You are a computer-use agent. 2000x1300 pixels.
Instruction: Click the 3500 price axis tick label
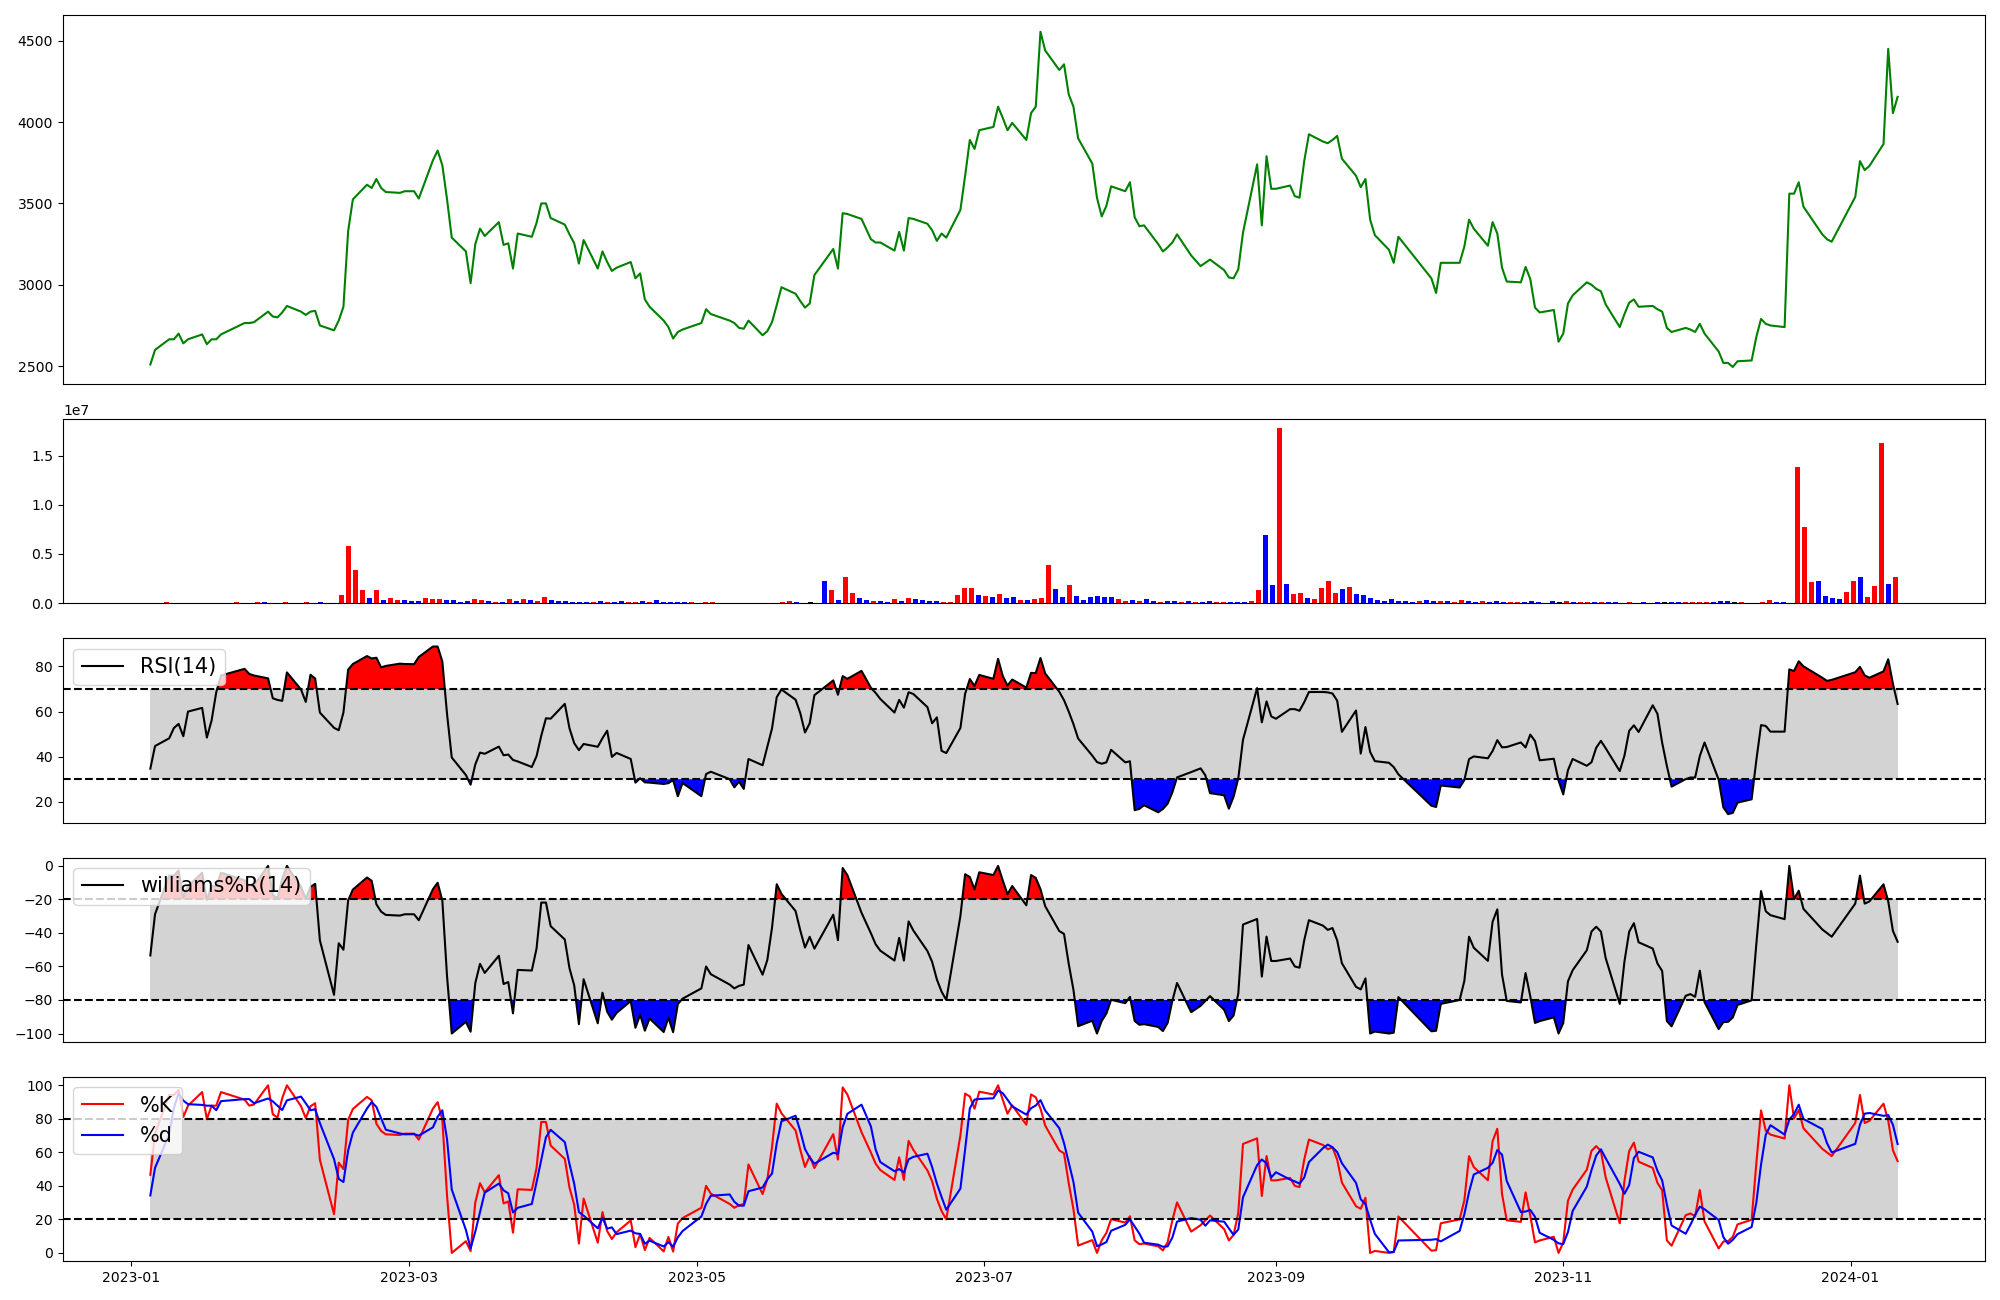[36, 204]
